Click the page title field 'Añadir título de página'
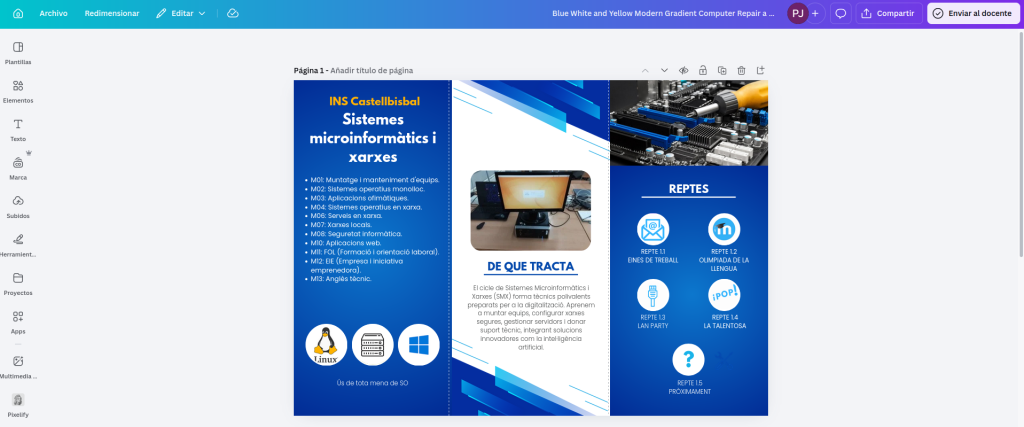The height and width of the screenshot is (427, 1024). click(x=371, y=70)
